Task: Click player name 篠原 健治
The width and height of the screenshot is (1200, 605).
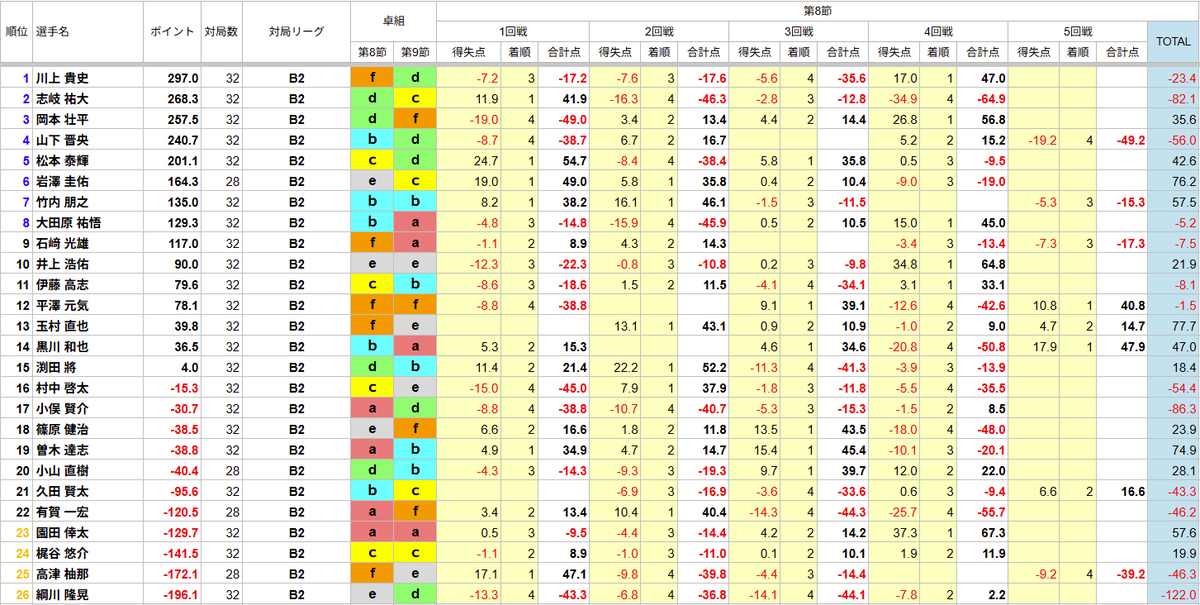Action: point(62,430)
